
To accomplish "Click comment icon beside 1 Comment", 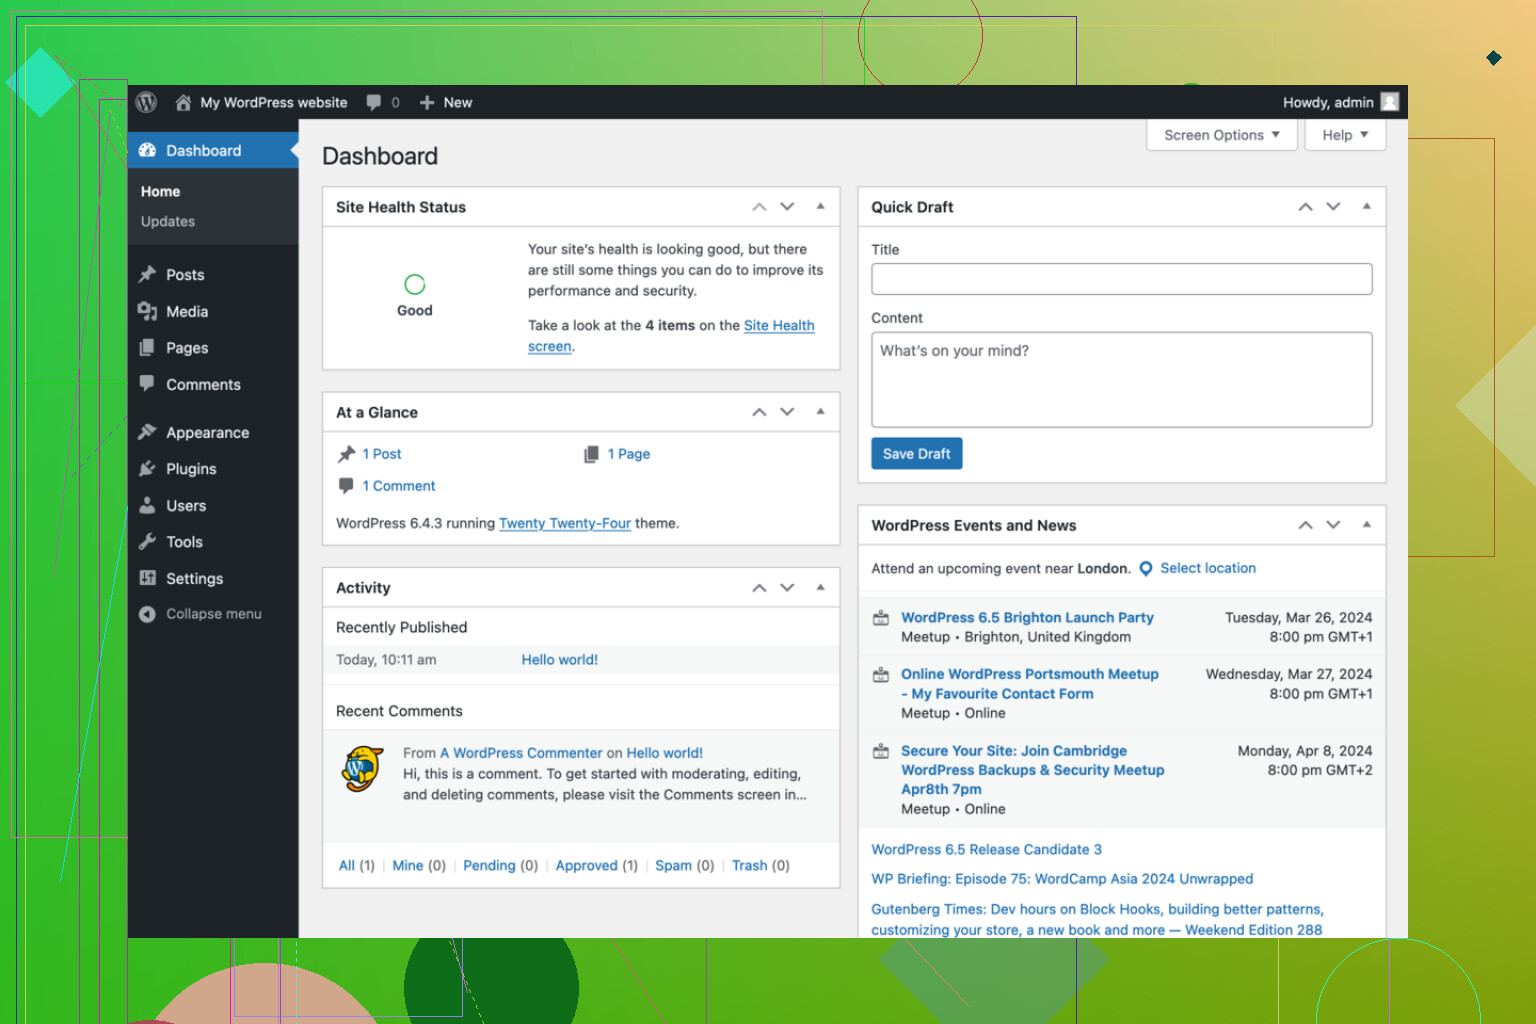I will pyautogui.click(x=346, y=486).
